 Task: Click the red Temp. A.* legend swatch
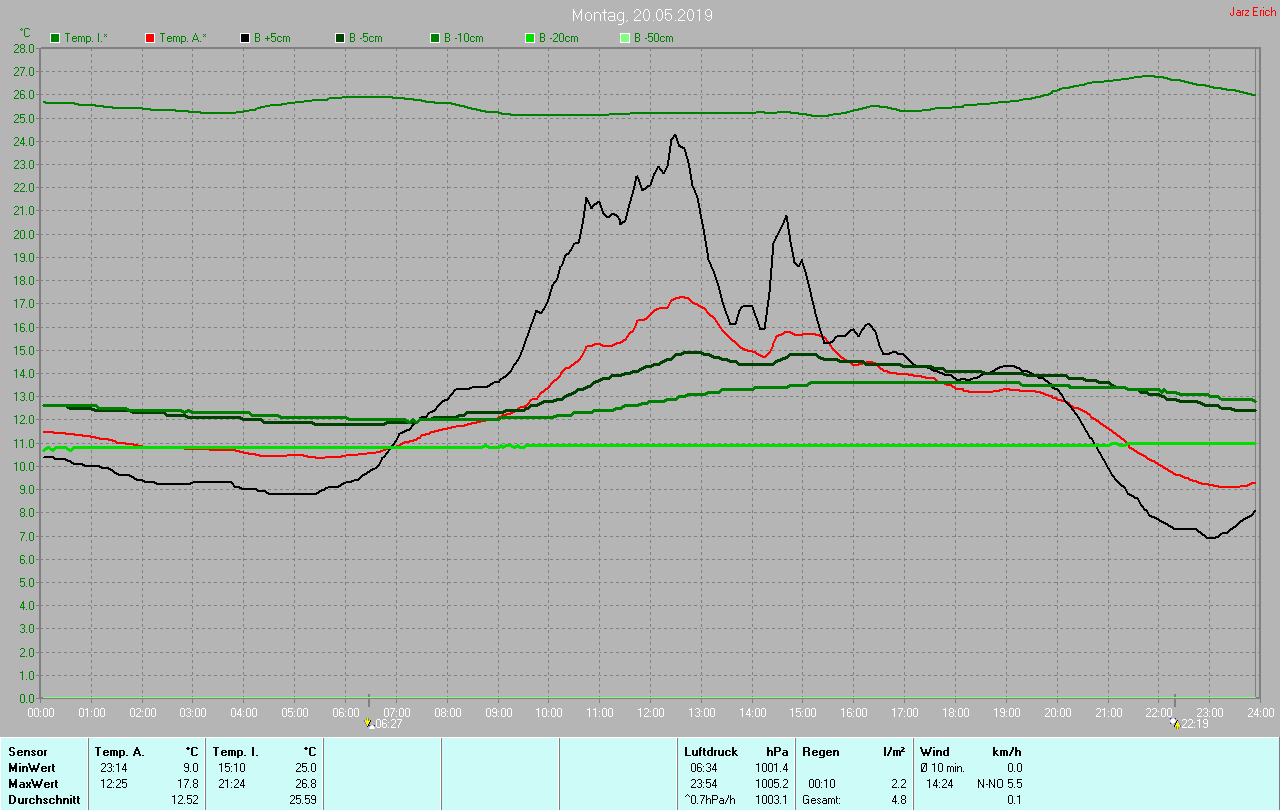(x=150, y=38)
